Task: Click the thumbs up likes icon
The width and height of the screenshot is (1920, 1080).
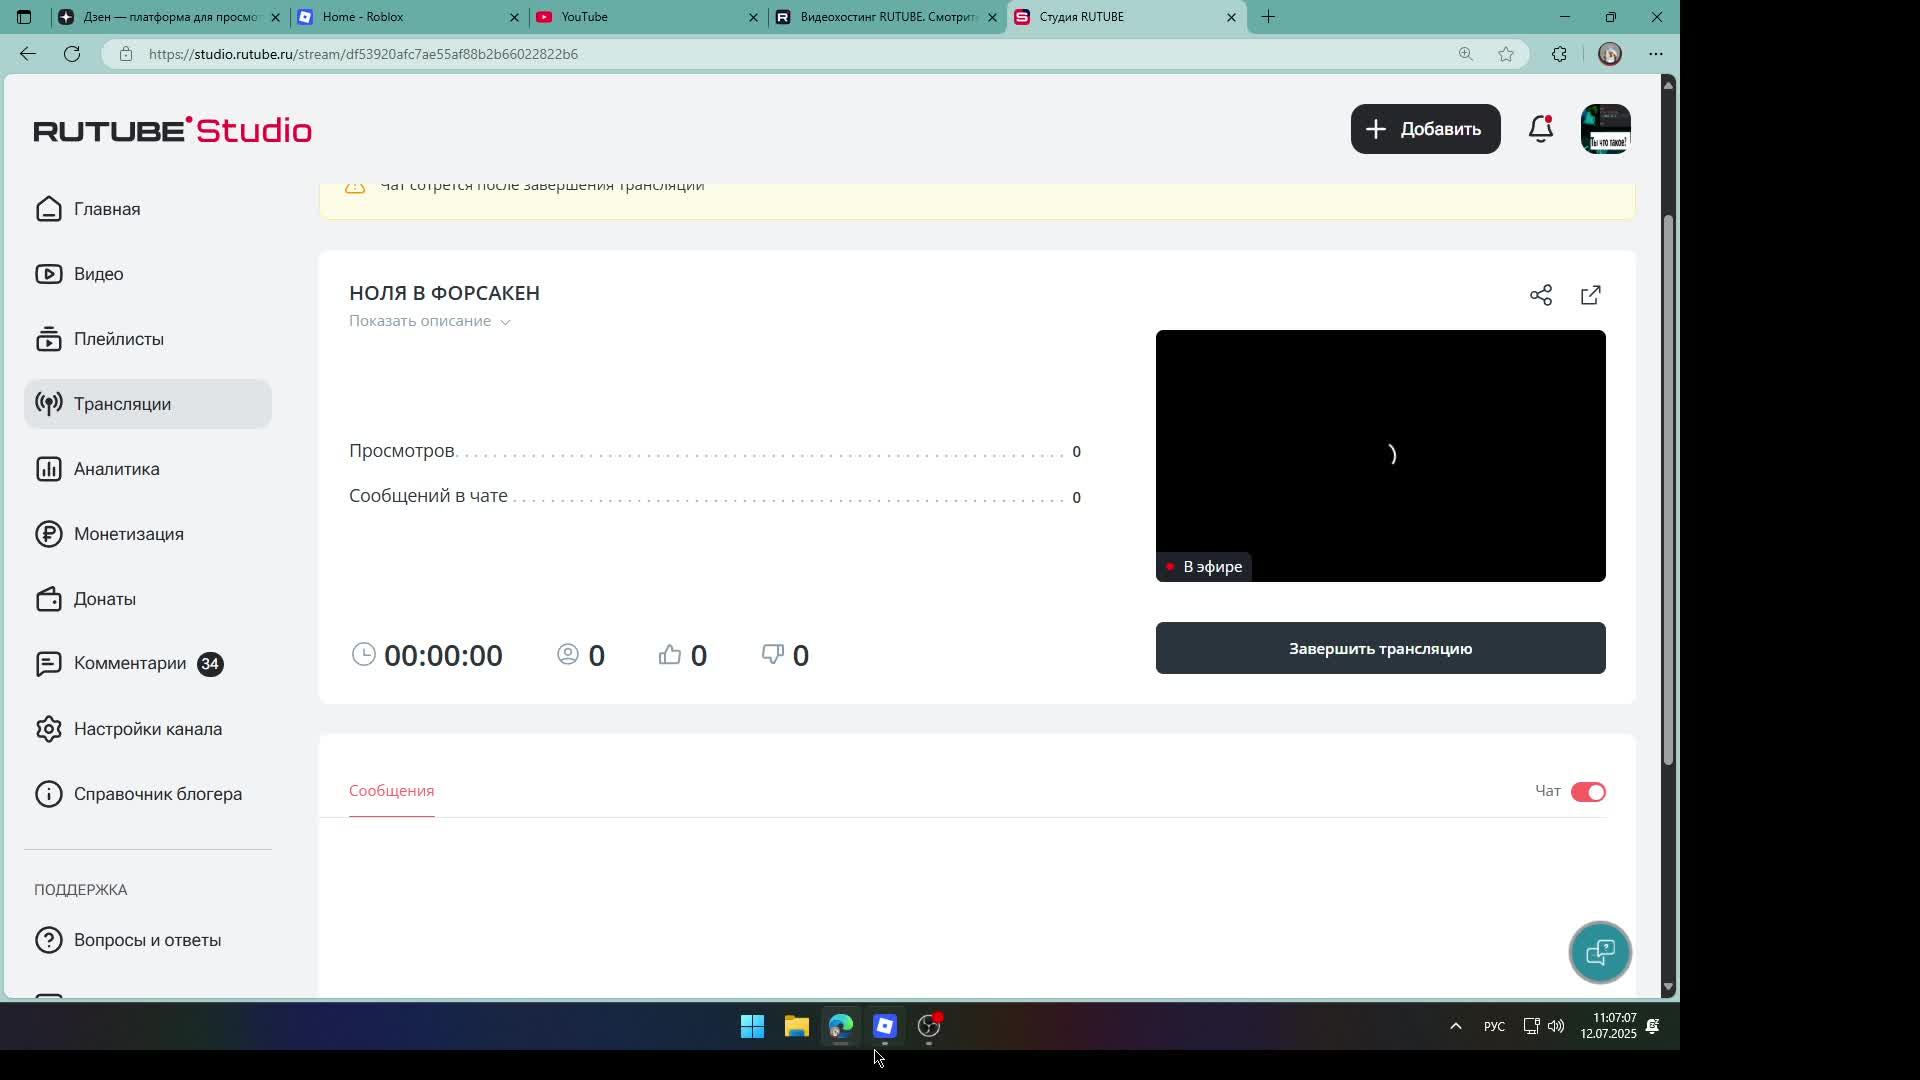Action: (670, 655)
